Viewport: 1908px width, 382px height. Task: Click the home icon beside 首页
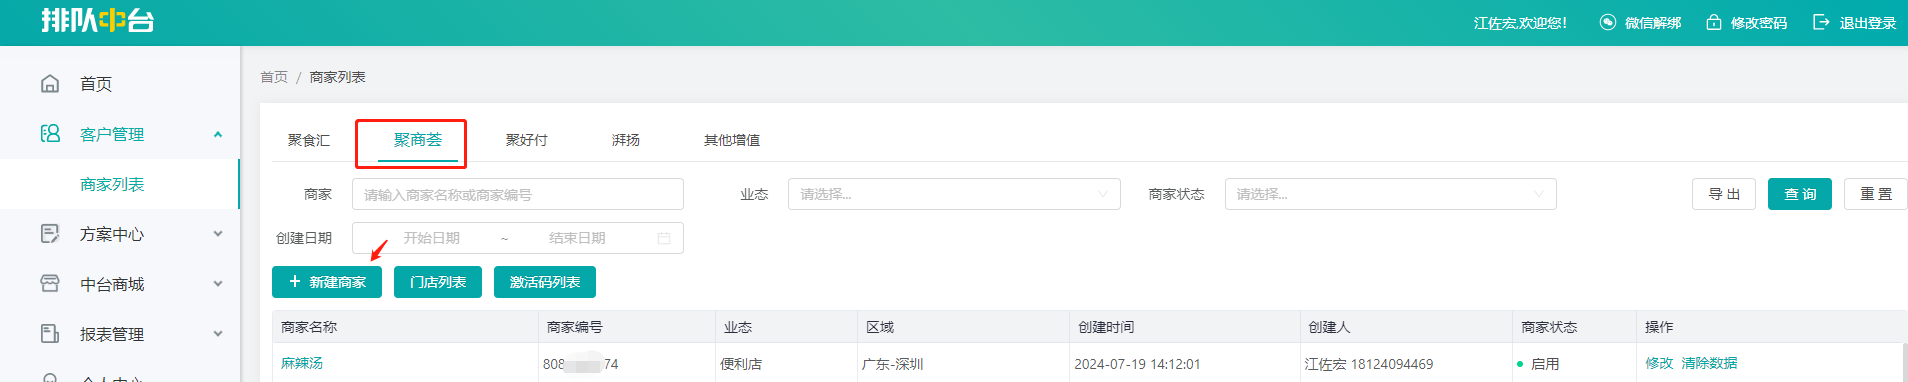click(x=50, y=84)
